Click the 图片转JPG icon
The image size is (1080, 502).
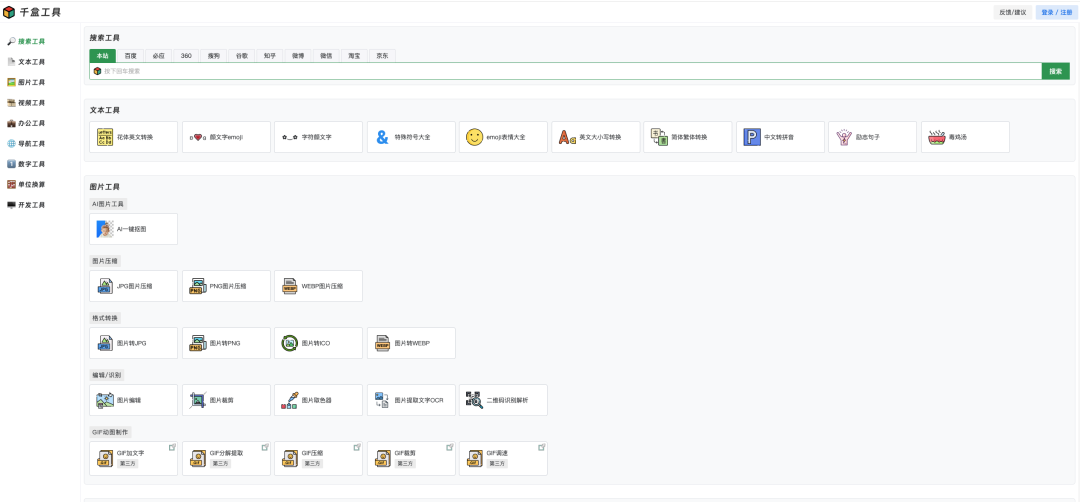(105, 343)
